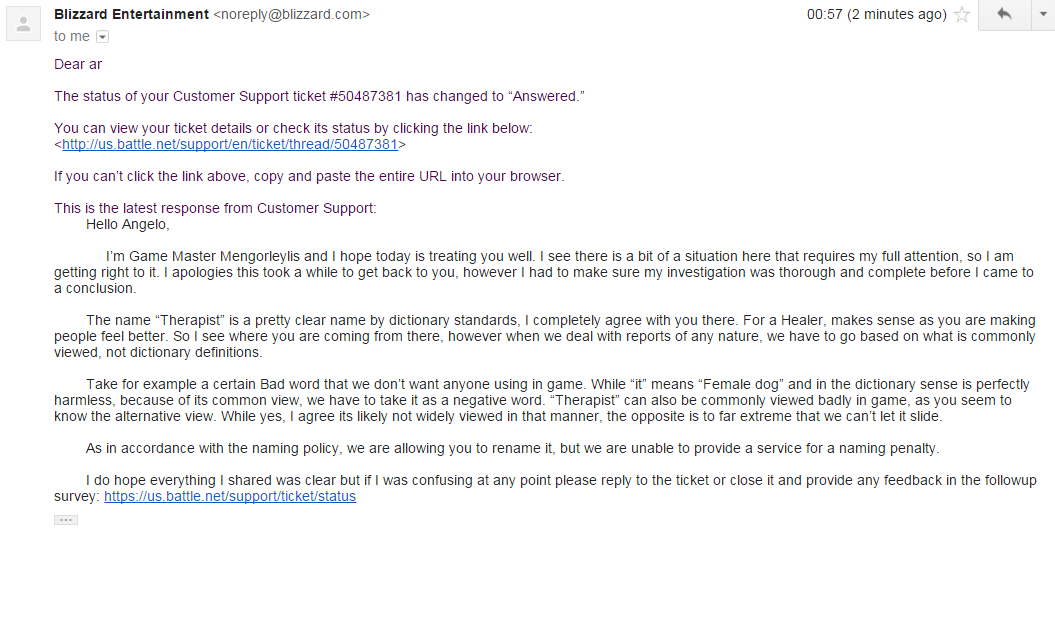Viewport: 1055px width, 628px height.
Task: Click the ticket number #50487381 in the body
Action: point(365,96)
